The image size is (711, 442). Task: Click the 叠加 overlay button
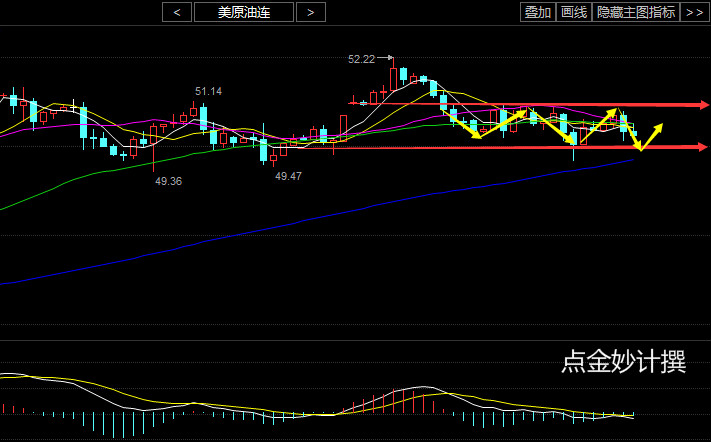(538, 12)
